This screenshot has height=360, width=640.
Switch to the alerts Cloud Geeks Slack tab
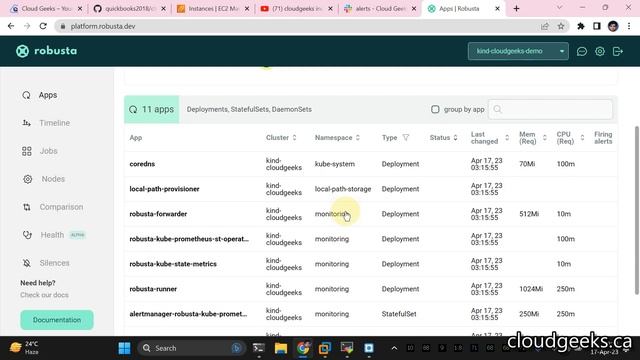coord(380,9)
